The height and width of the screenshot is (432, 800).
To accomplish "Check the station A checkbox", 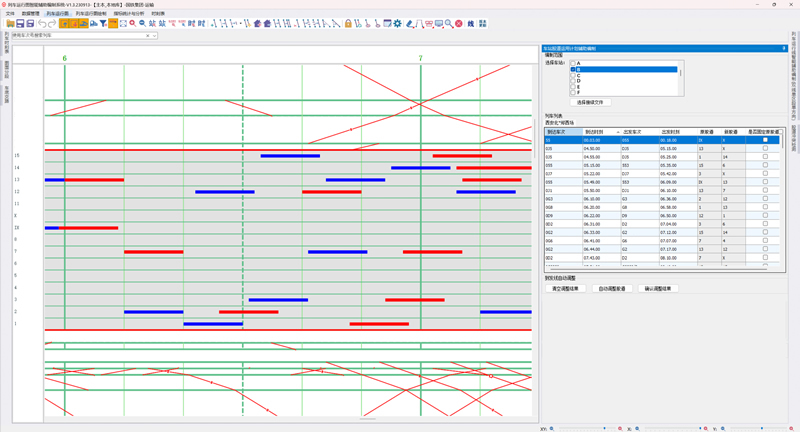I will pyautogui.click(x=573, y=63).
